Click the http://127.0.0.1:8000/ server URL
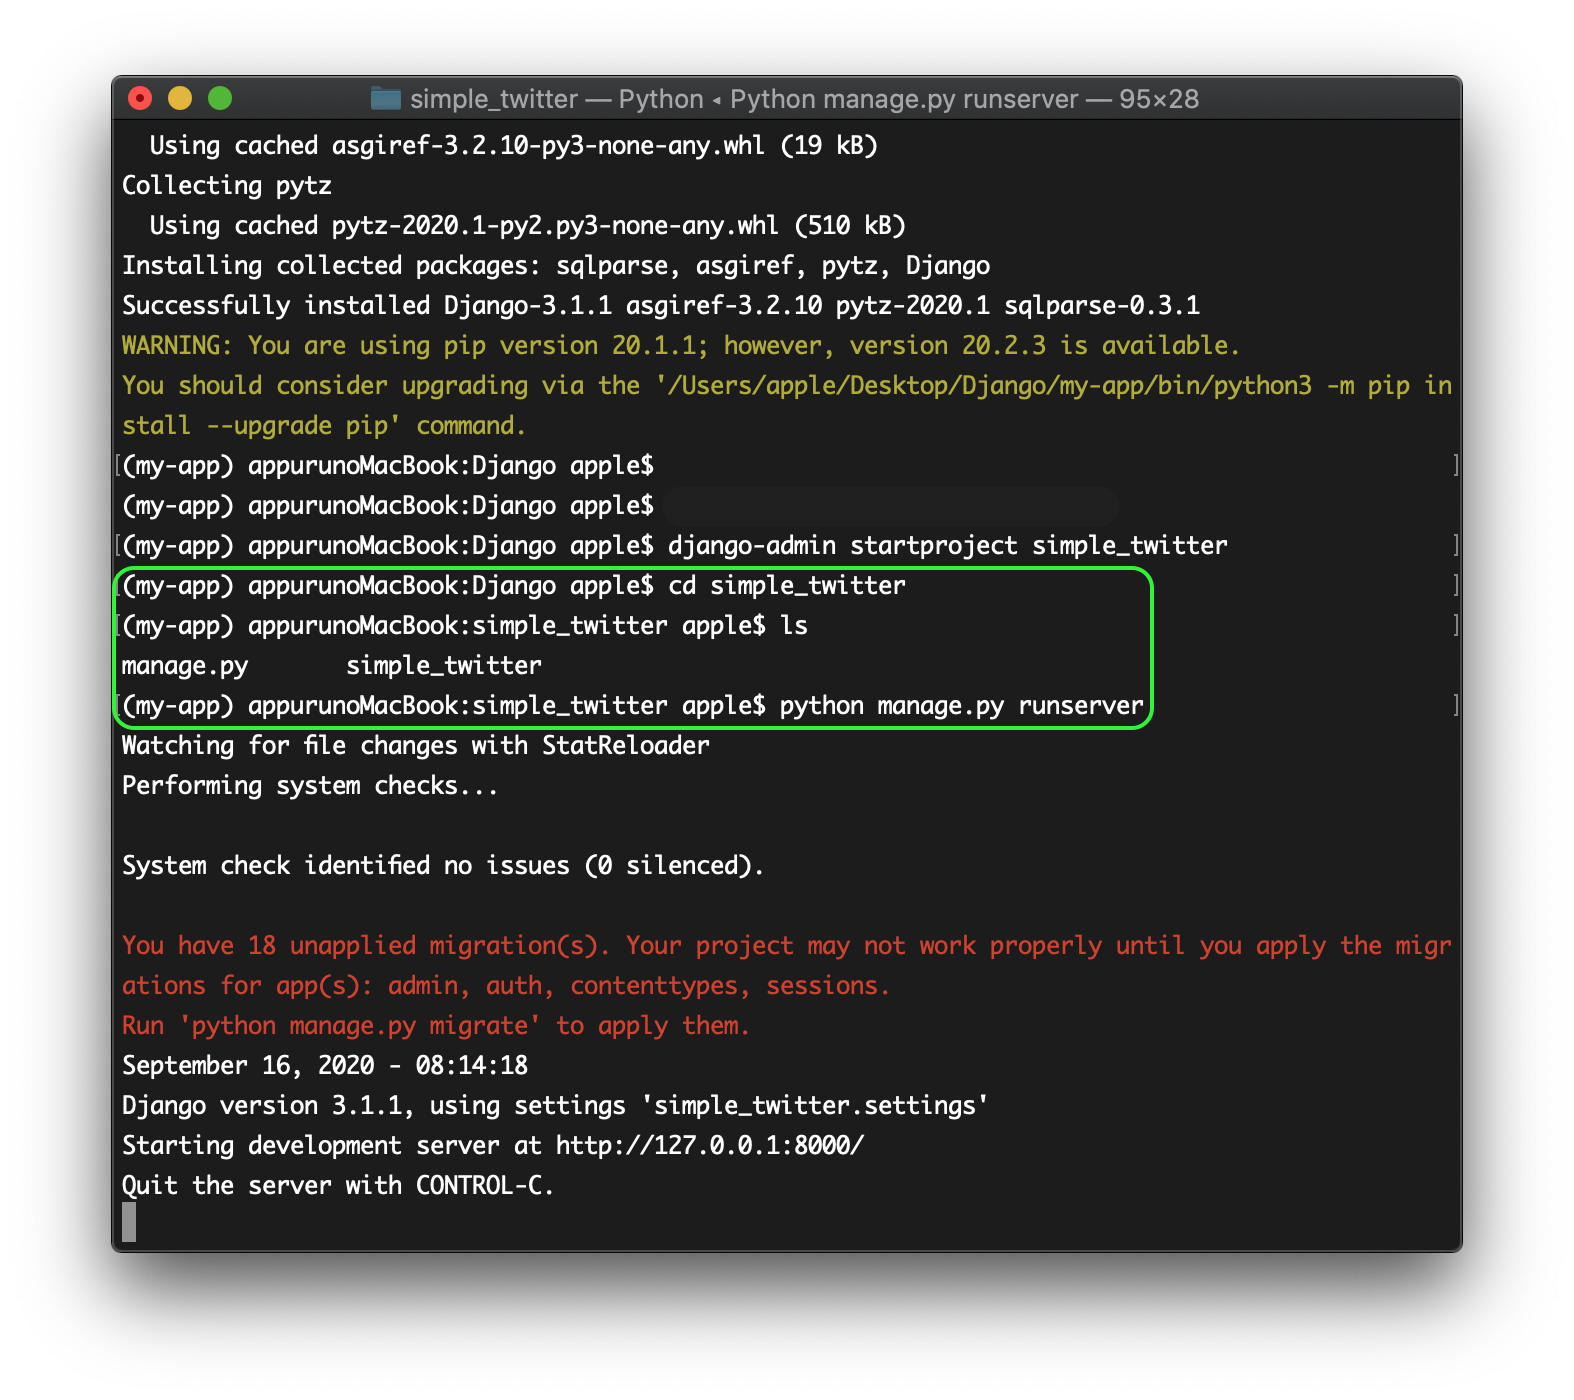 (x=710, y=1146)
